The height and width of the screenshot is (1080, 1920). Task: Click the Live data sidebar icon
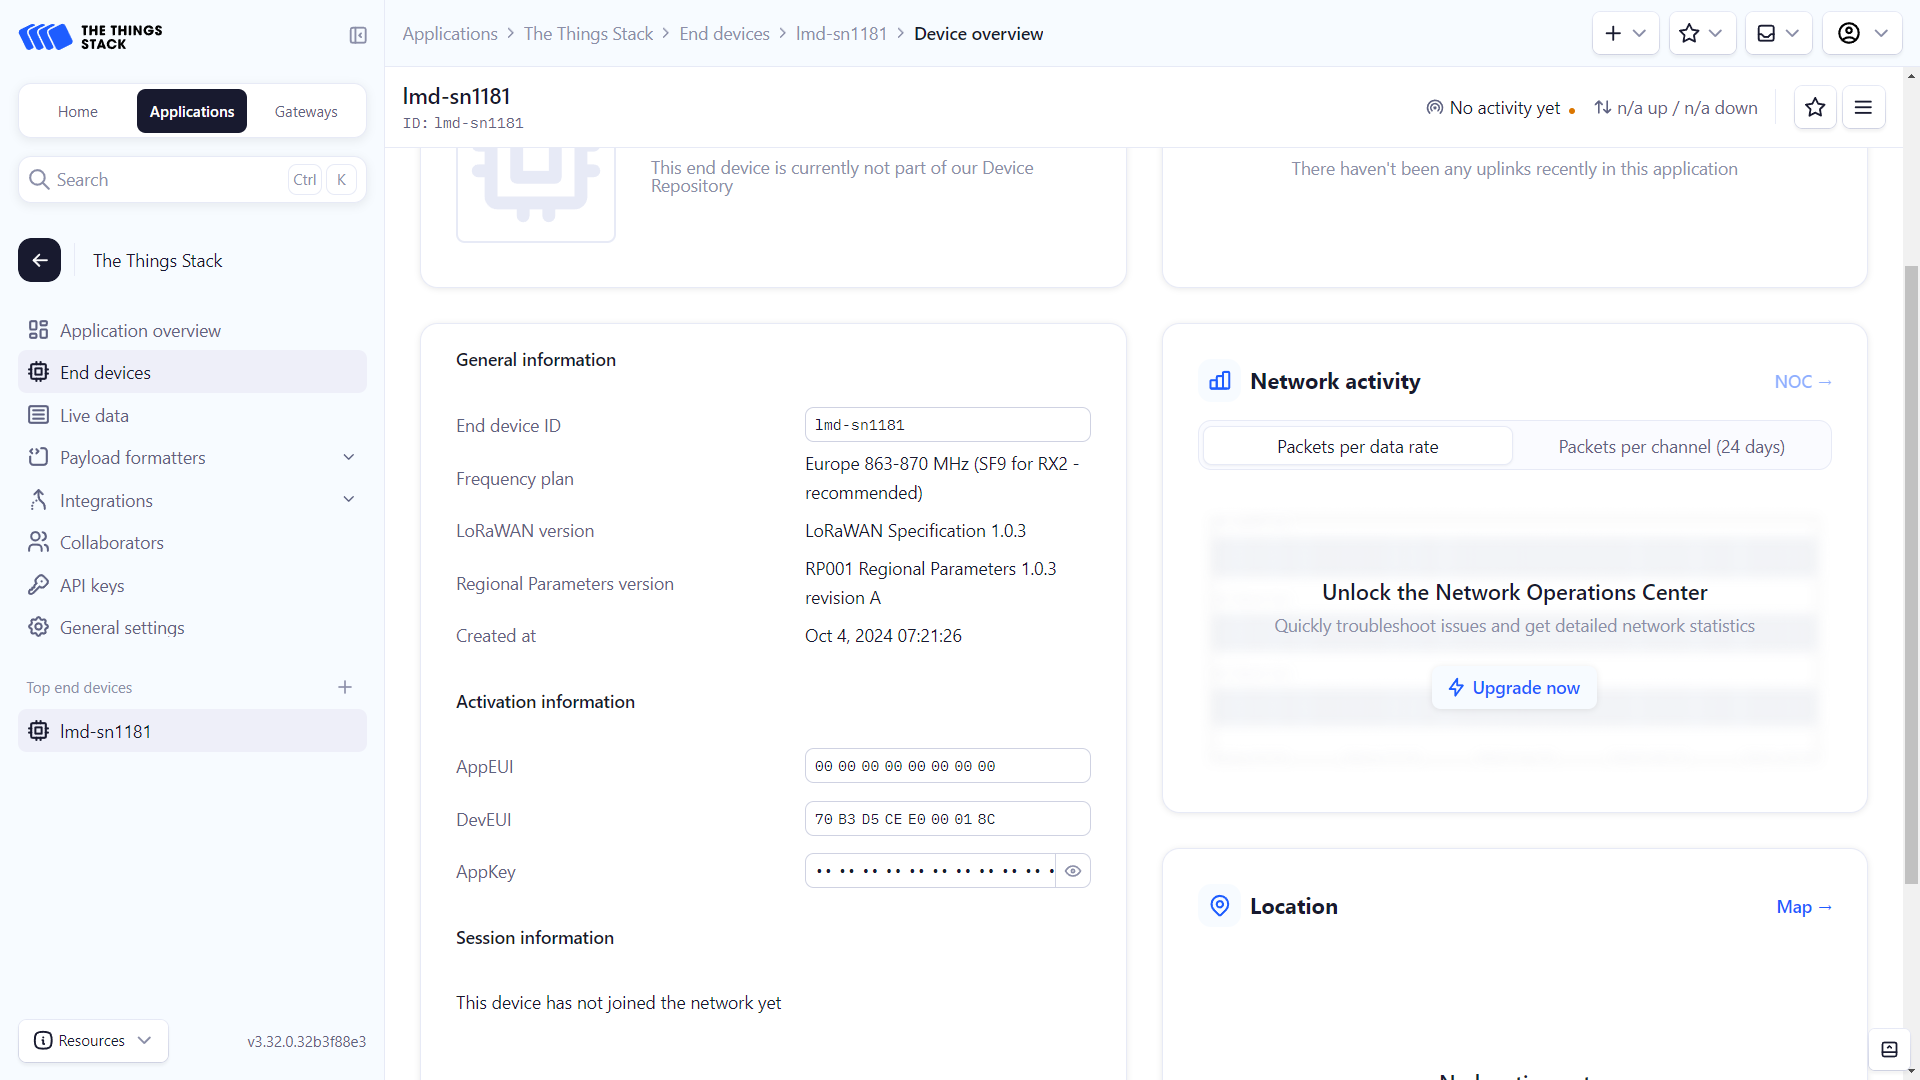(x=37, y=414)
